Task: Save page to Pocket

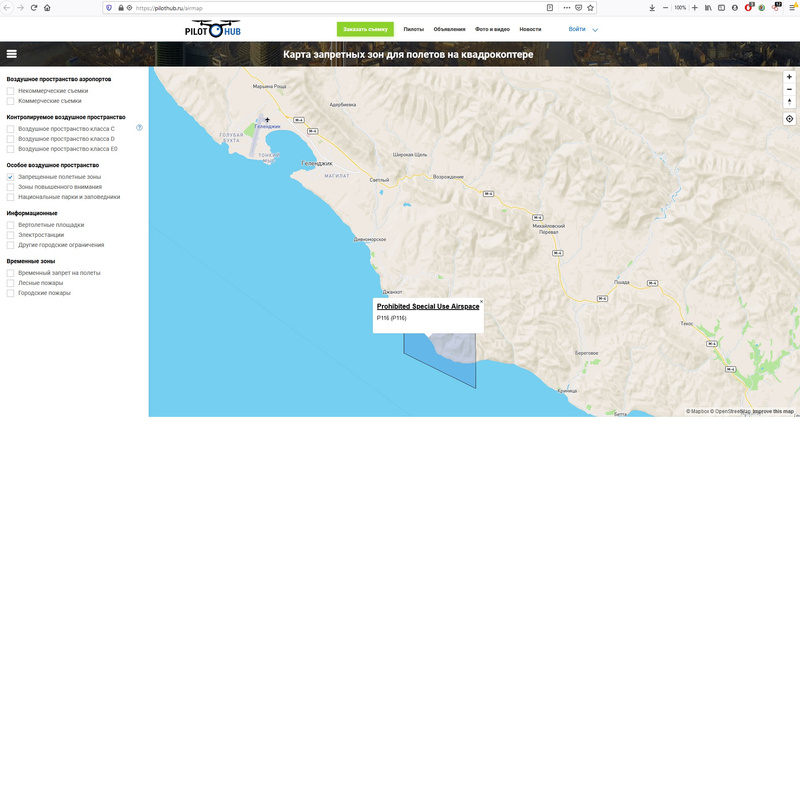Action: click(x=579, y=8)
